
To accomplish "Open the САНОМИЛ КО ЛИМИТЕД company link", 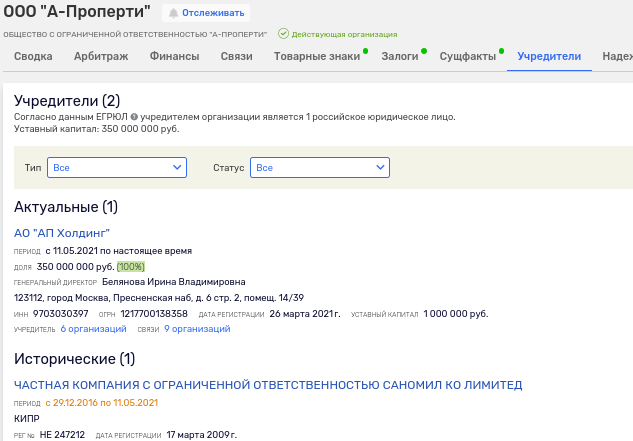I will click(268, 385).
